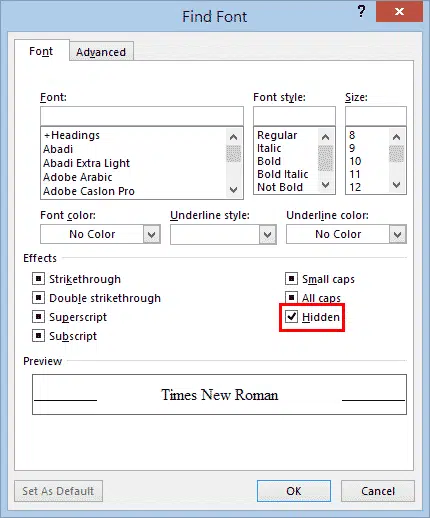The image size is (430, 518).
Task: Click the Cancel button
Action: click(x=378, y=491)
